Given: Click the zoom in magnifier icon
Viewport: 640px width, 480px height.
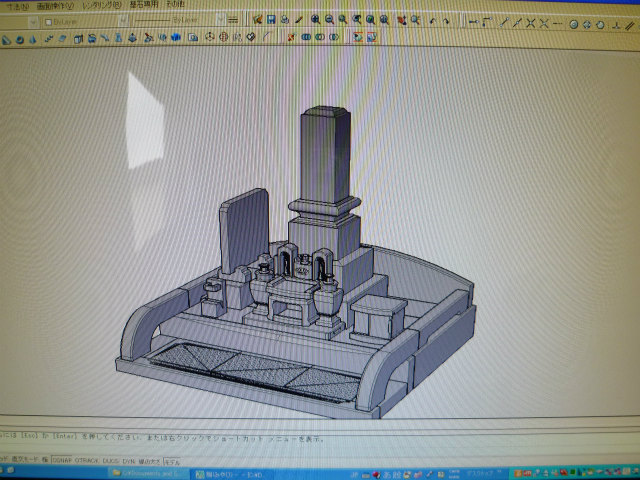Looking at the screenshot, I should [x=315, y=19].
